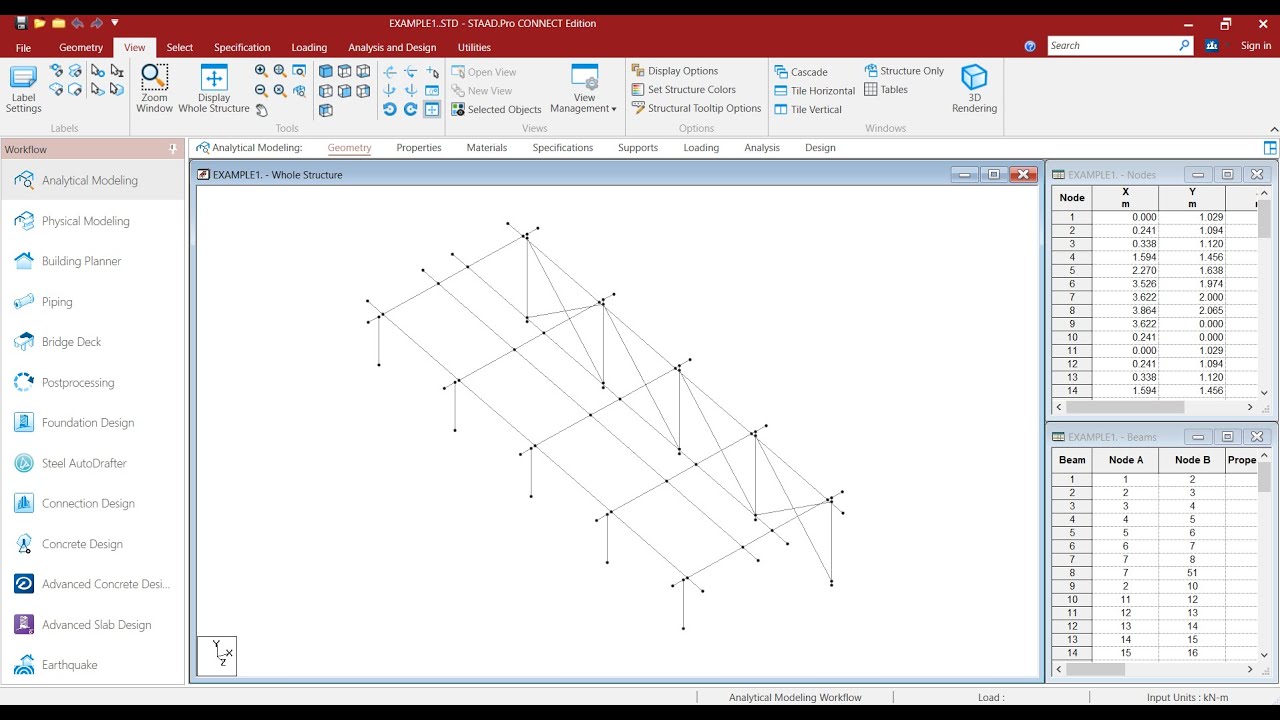Click Display Whole Structure
This screenshot has width=1280, height=720.
[x=214, y=89]
